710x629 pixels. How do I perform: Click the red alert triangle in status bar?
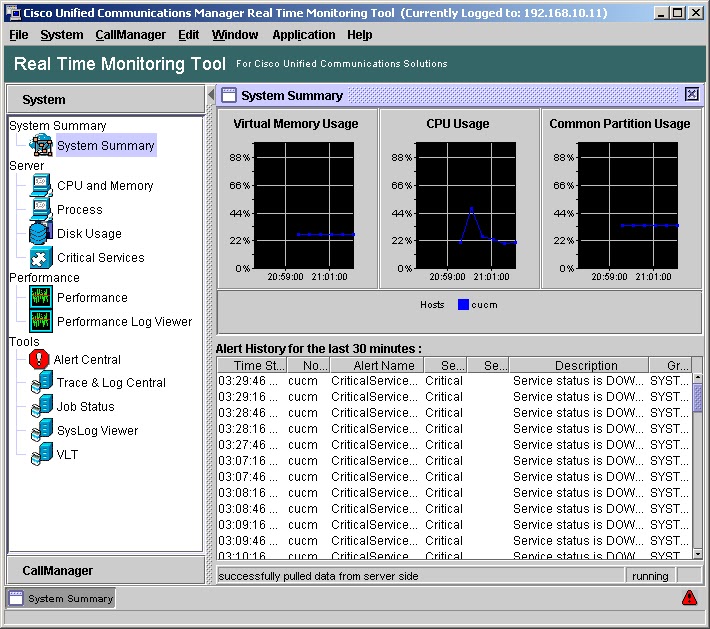click(689, 598)
